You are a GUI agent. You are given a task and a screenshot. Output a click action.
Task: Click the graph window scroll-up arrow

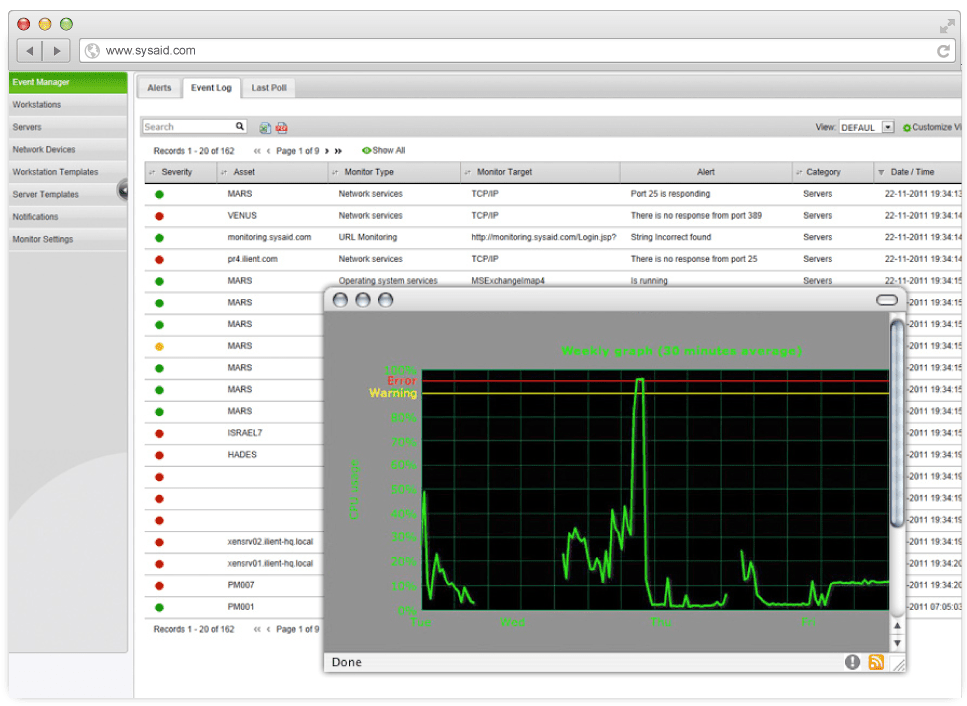(x=897, y=626)
